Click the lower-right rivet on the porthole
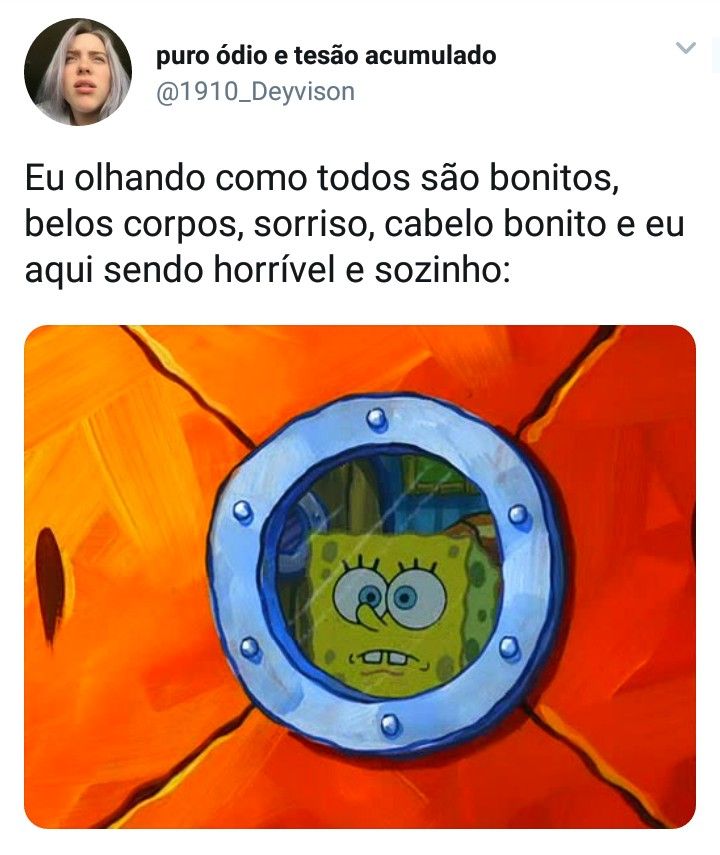This screenshot has height=855, width=720. (509, 648)
